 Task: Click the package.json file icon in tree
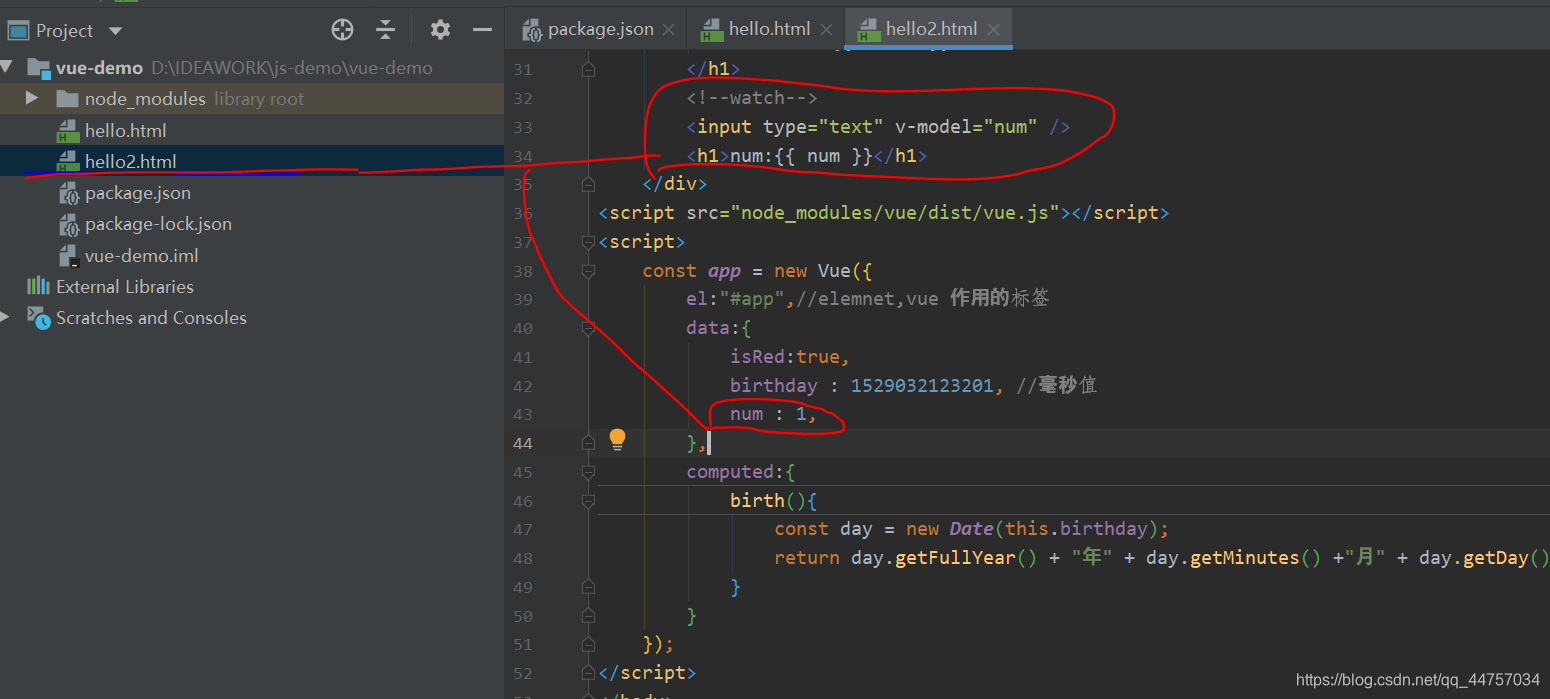pos(68,193)
